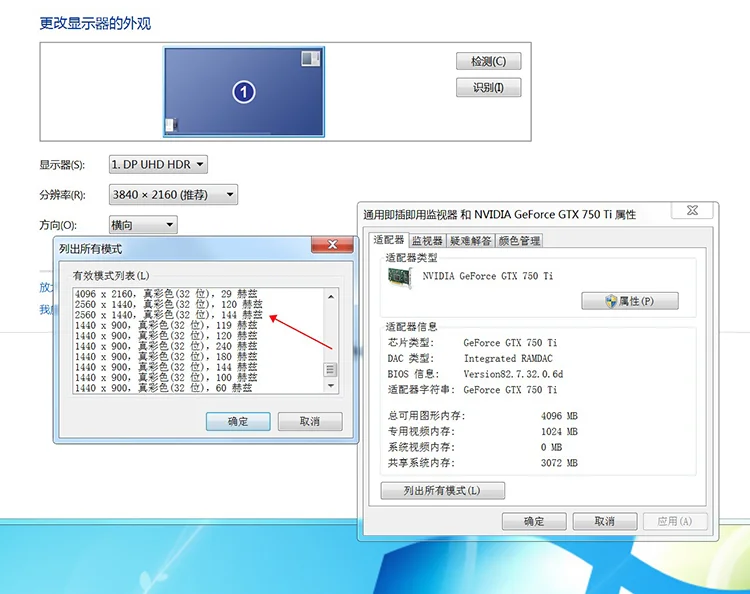Screen dimensions: 750x594
Task: Click mode list scrollbar down arrow
Action: (331, 385)
